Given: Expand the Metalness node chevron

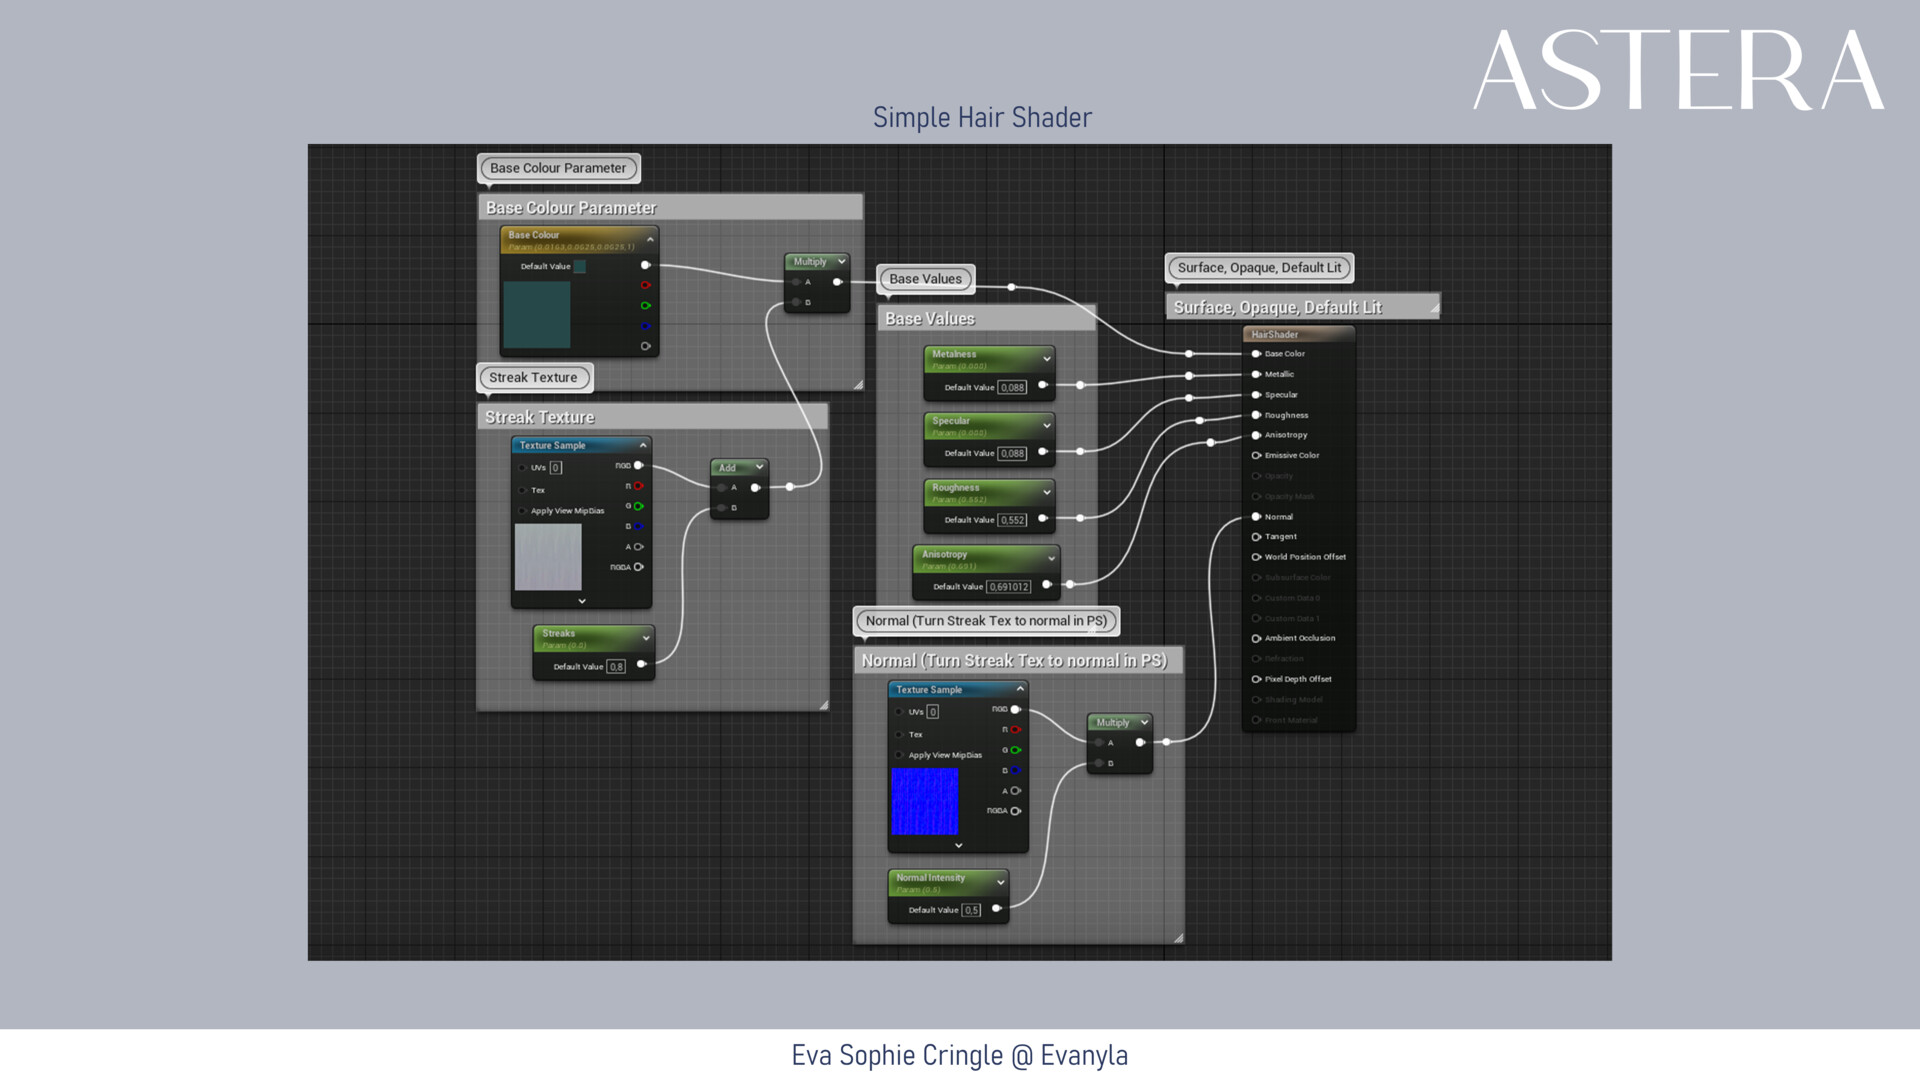Looking at the screenshot, I should coord(1047,359).
